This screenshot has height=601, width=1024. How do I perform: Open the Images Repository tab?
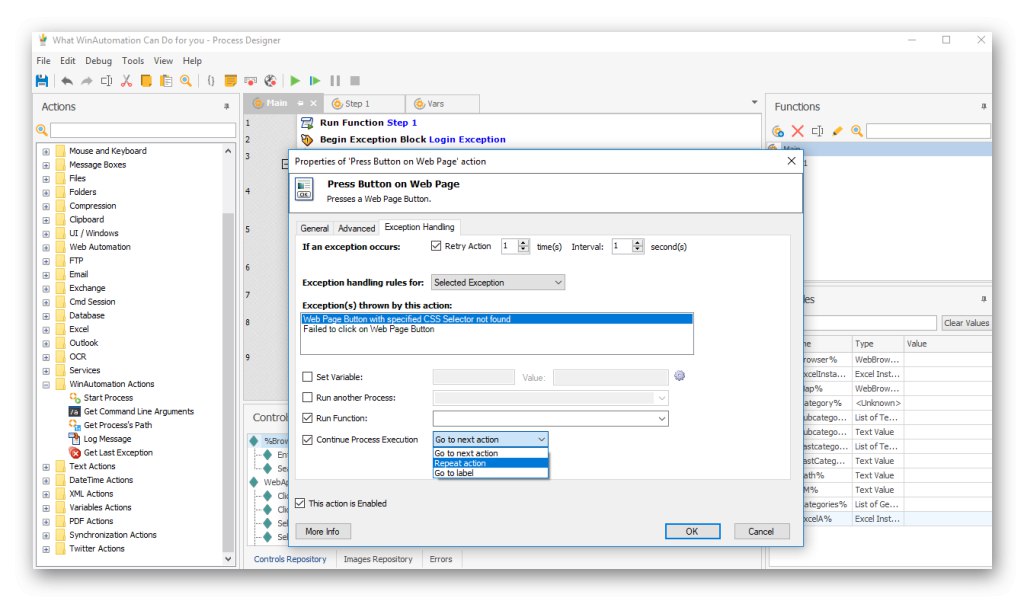378,559
